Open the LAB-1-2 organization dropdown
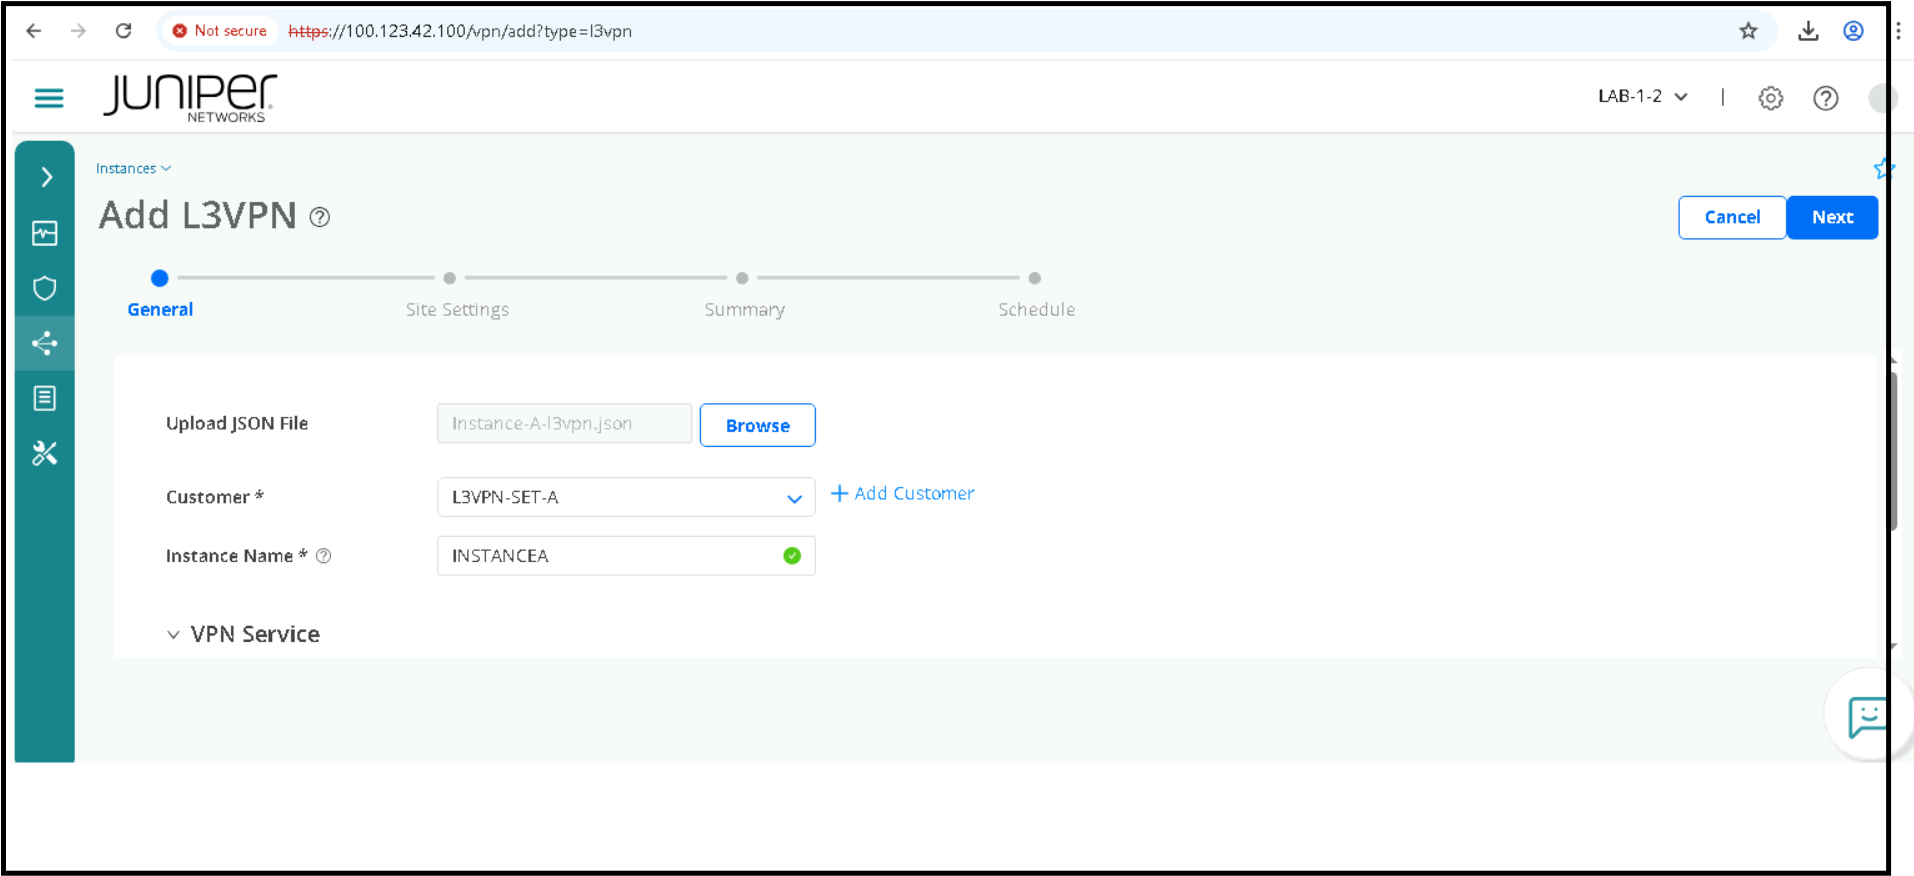1914x876 pixels. [x=1643, y=96]
